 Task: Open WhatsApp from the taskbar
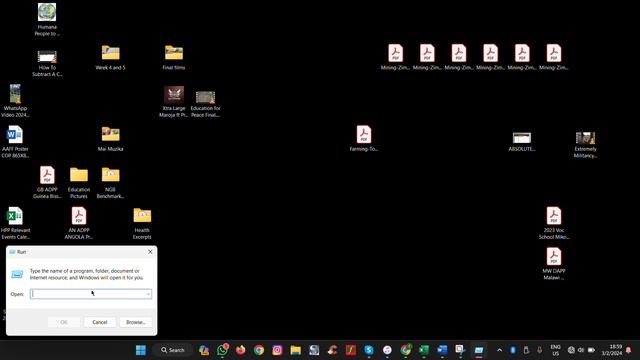(x=222, y=350)
